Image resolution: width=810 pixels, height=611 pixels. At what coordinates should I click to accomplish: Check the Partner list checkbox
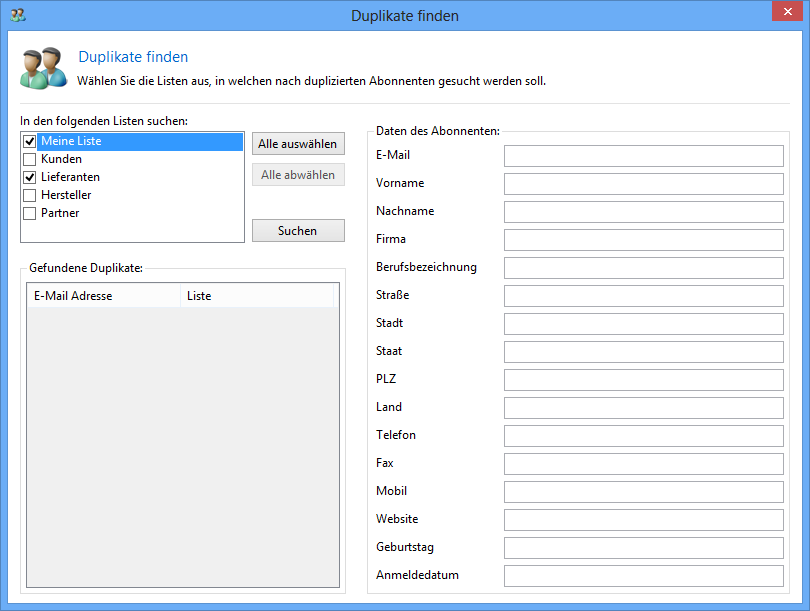click(x=30, y=214)
